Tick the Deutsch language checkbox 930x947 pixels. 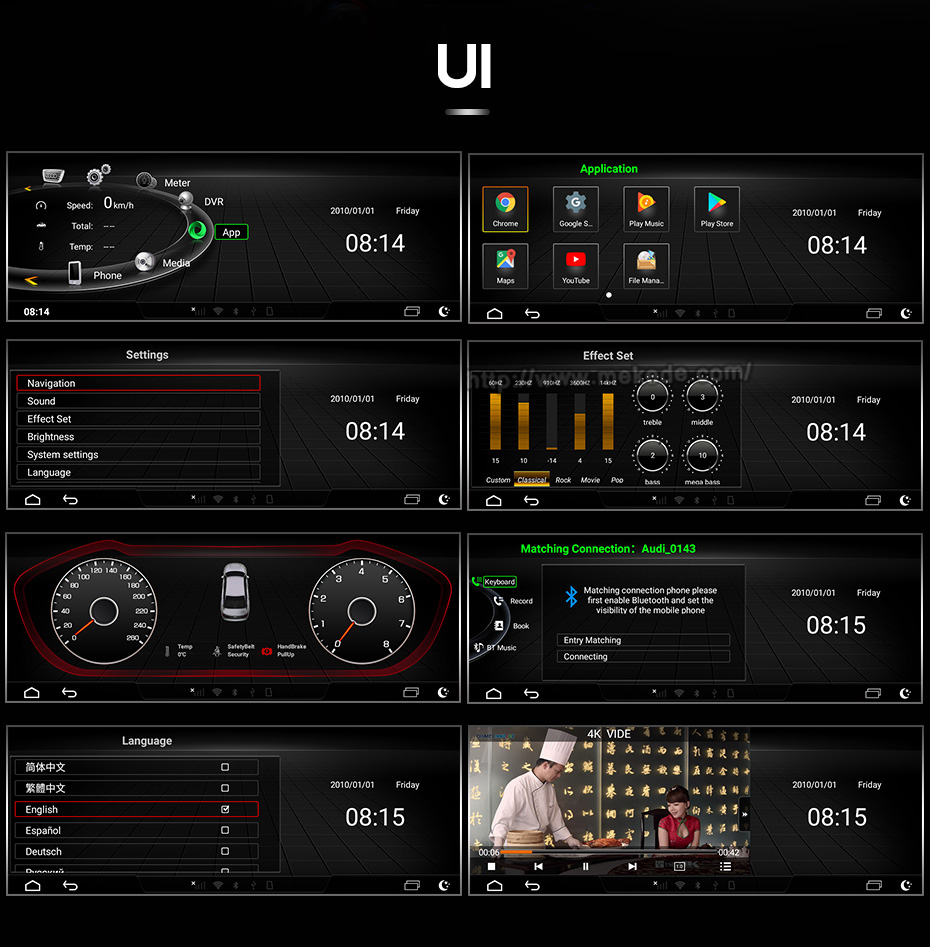[225, 851]
